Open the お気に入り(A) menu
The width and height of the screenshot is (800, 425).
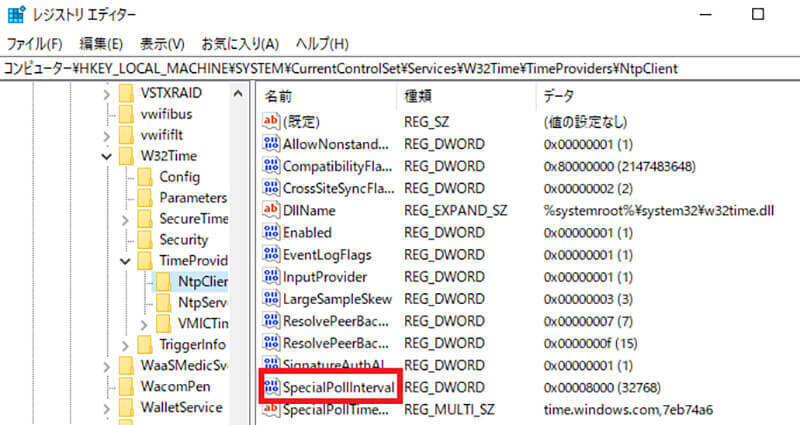tap(240, 44)
